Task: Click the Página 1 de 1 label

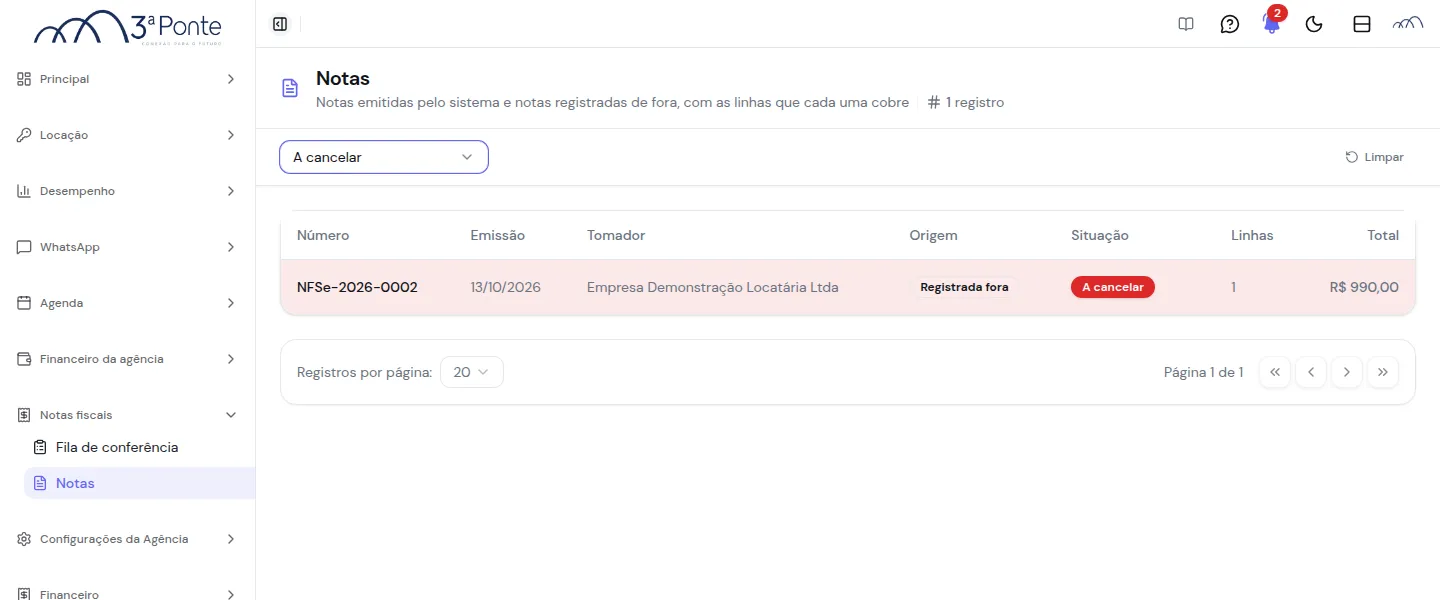Action: pos(1203,372)
